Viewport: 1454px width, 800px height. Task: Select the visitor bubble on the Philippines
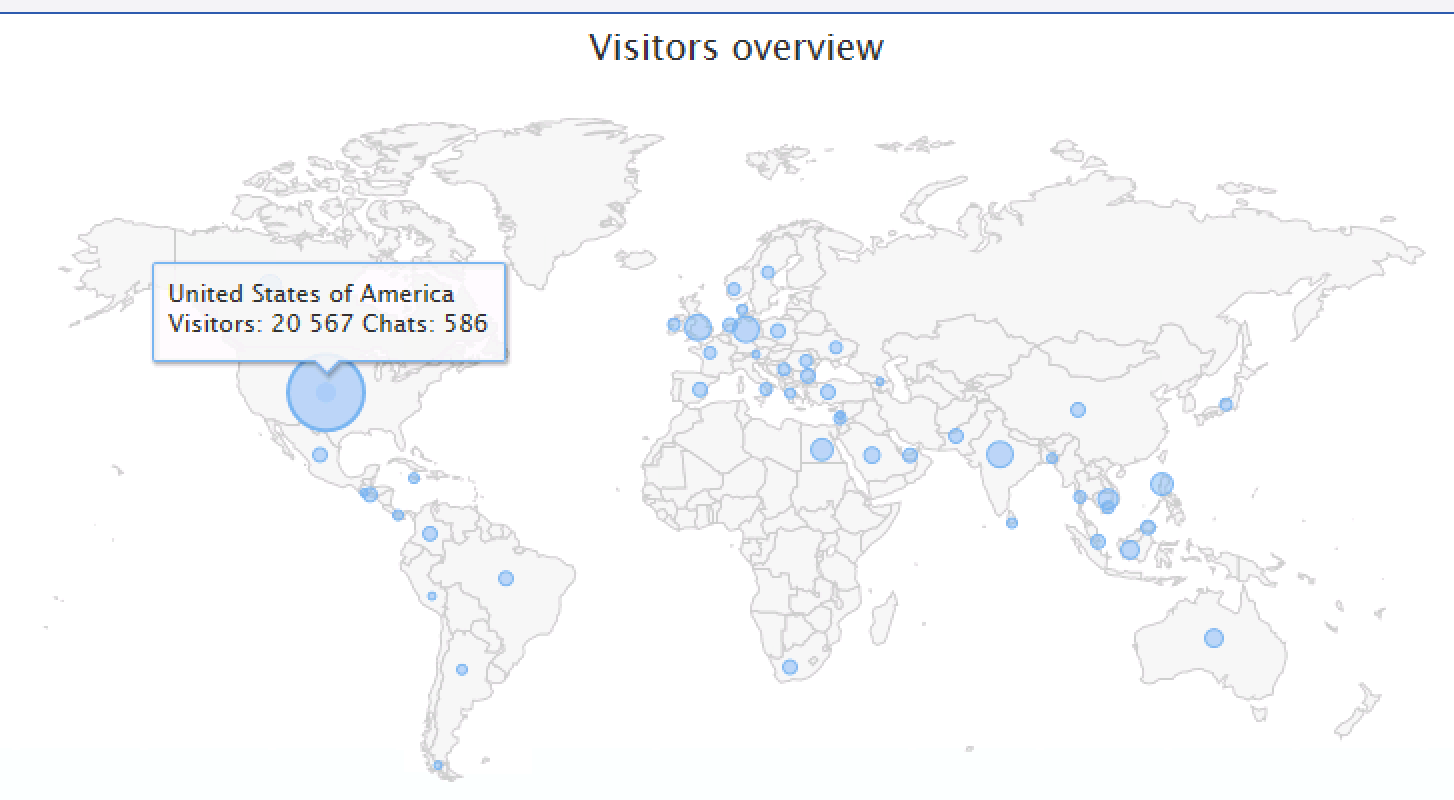tap(1161, 484)
